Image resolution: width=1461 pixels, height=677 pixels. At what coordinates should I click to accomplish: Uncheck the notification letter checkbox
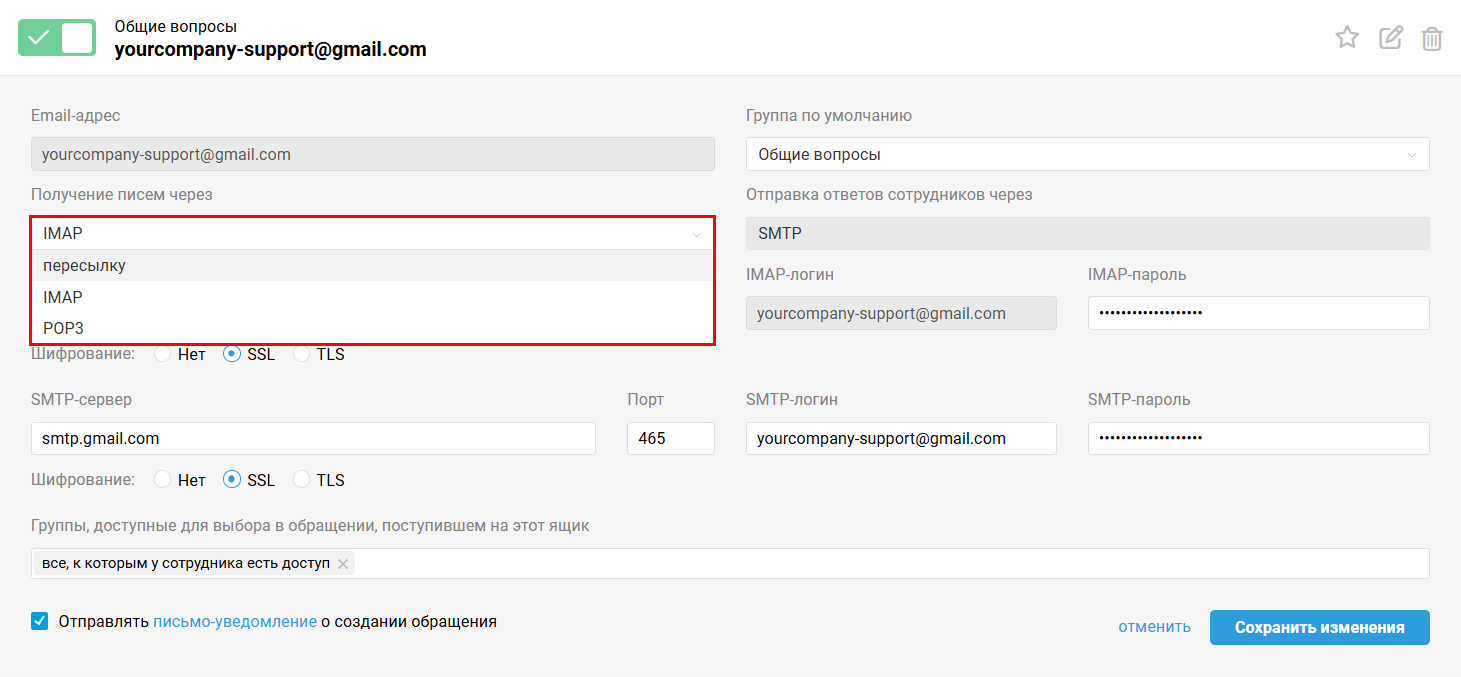pyautogui.click(x=40, y=621)
